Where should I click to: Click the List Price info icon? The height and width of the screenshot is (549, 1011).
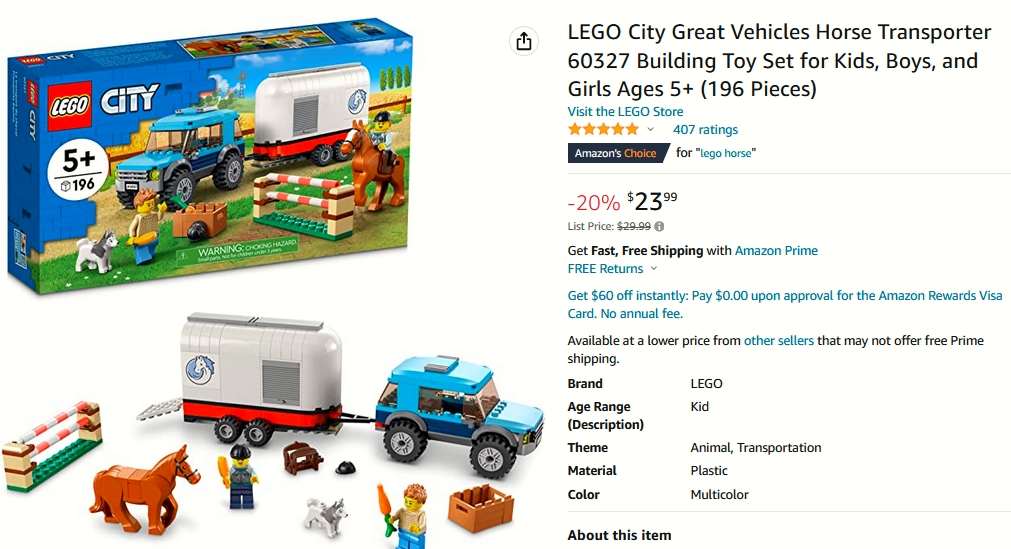[x=659, y=226]
